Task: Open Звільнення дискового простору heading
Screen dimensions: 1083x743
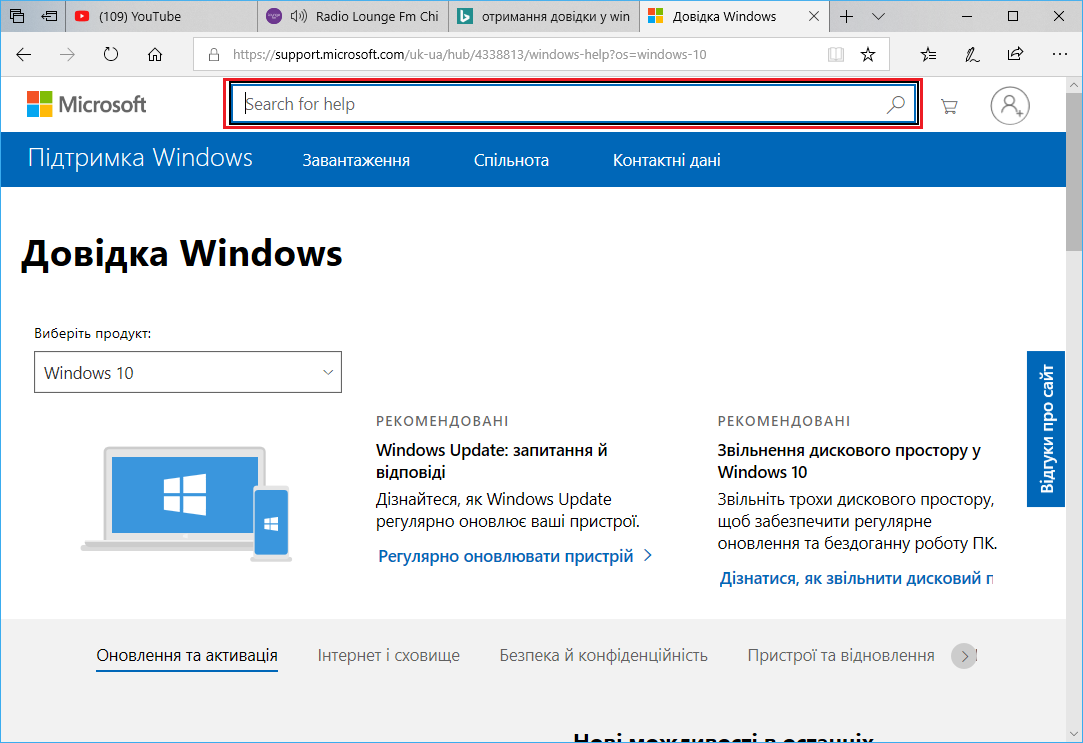Action: click(x=849, y=461)
